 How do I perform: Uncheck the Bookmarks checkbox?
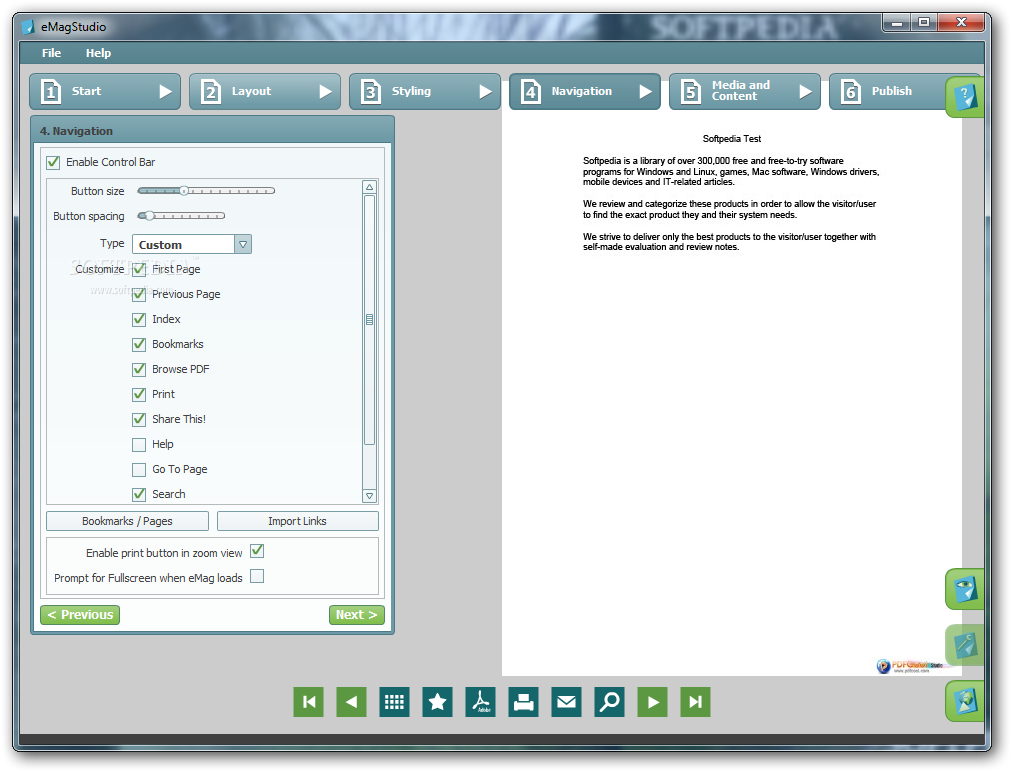[139, 345]
